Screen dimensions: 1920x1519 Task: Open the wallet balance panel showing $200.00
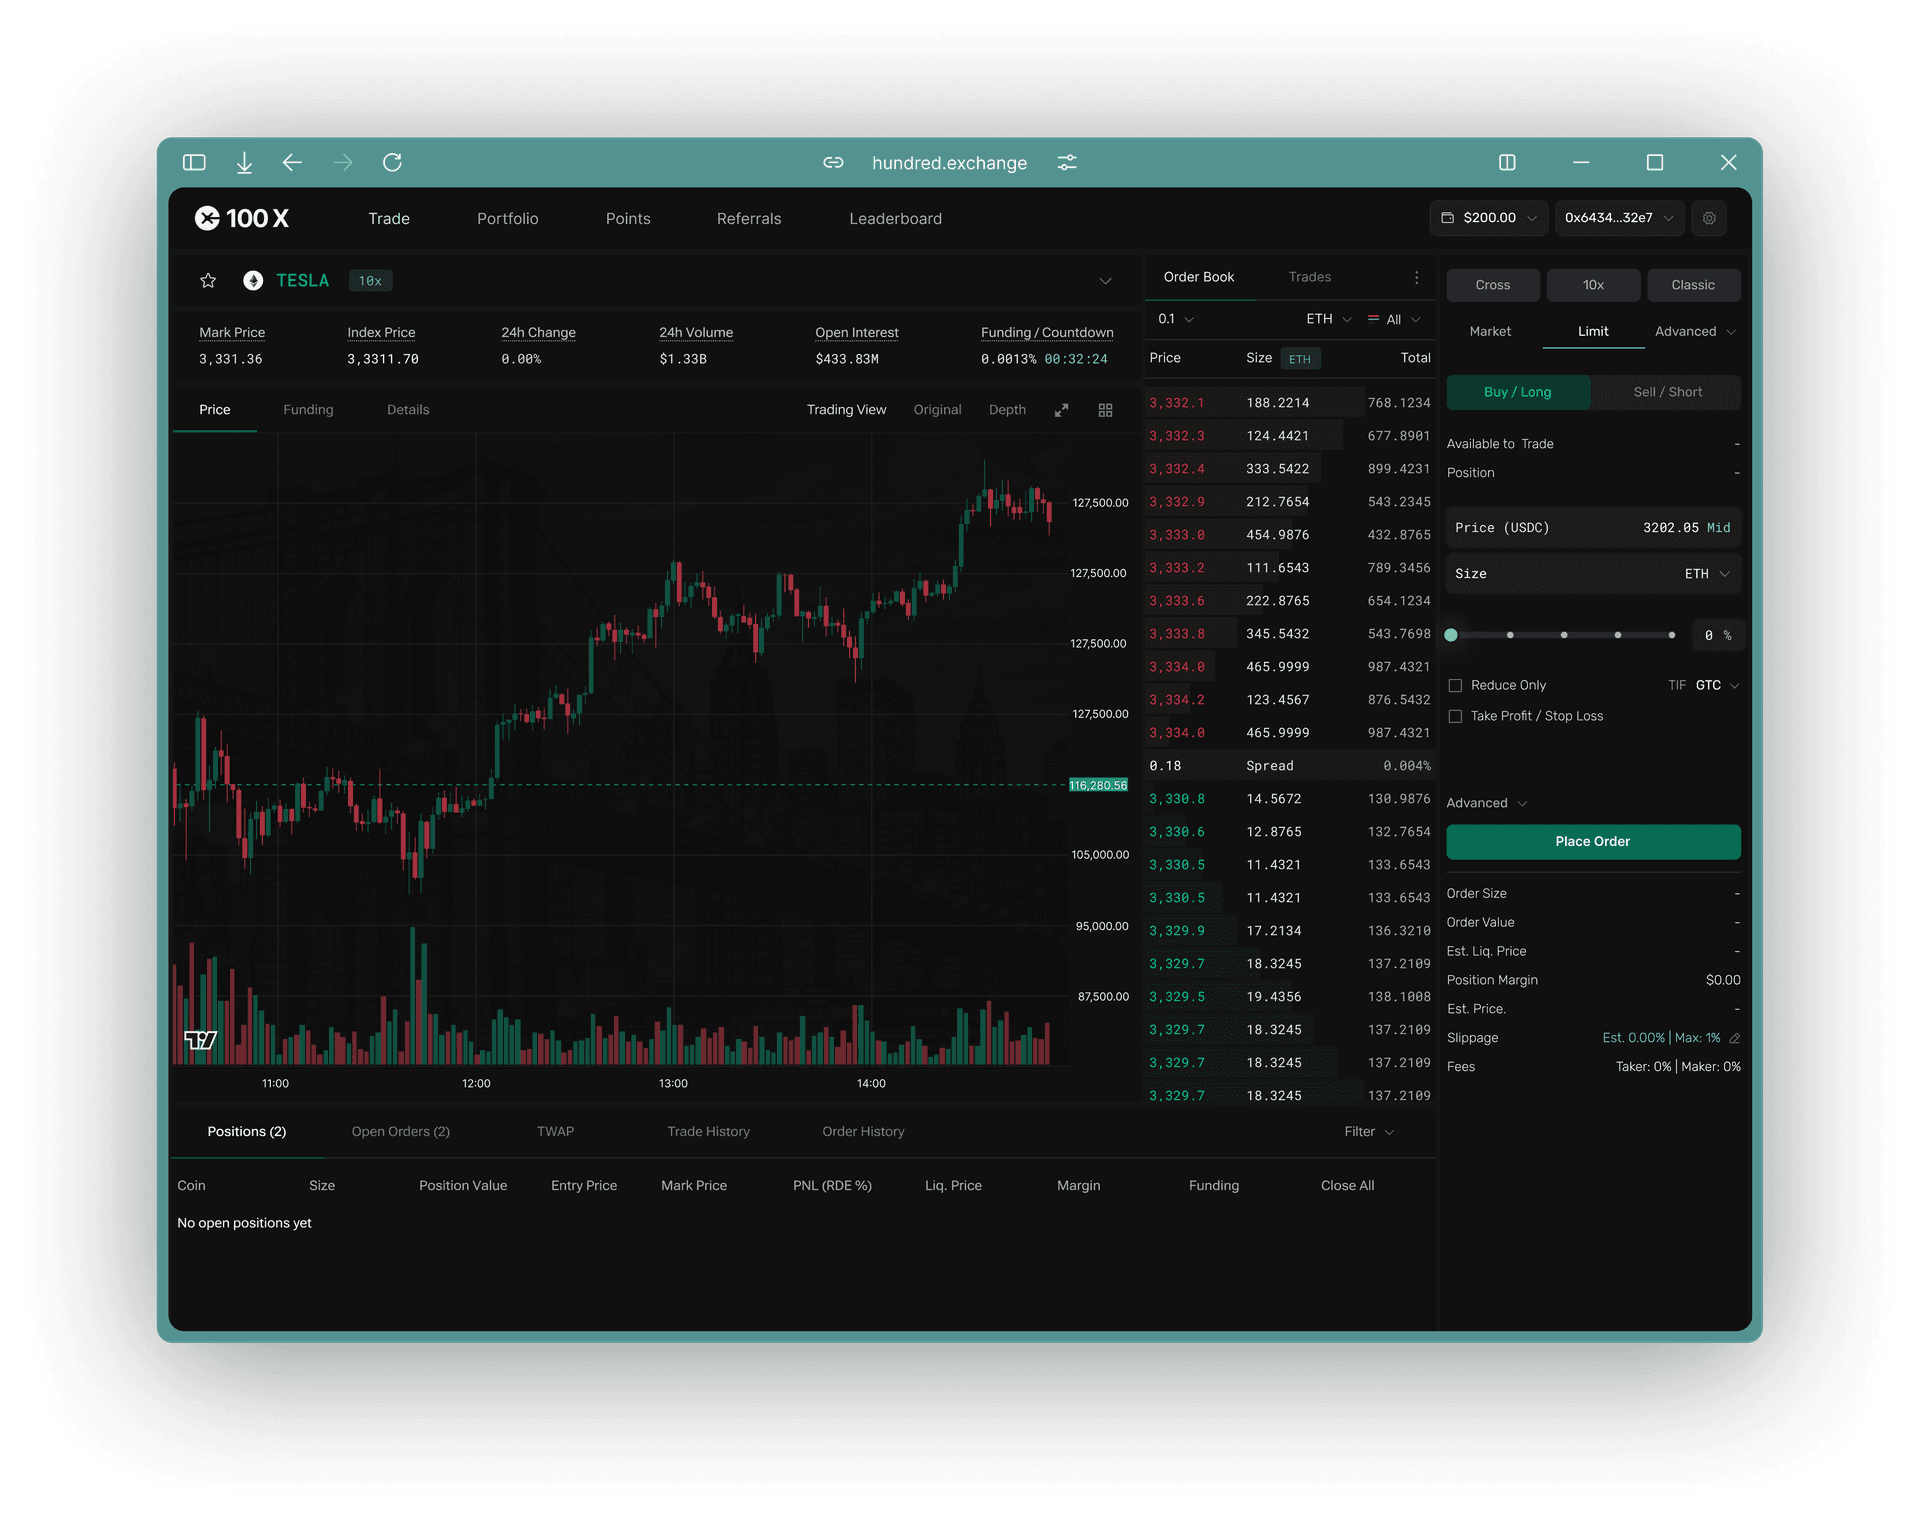(x=1488, y=218)
